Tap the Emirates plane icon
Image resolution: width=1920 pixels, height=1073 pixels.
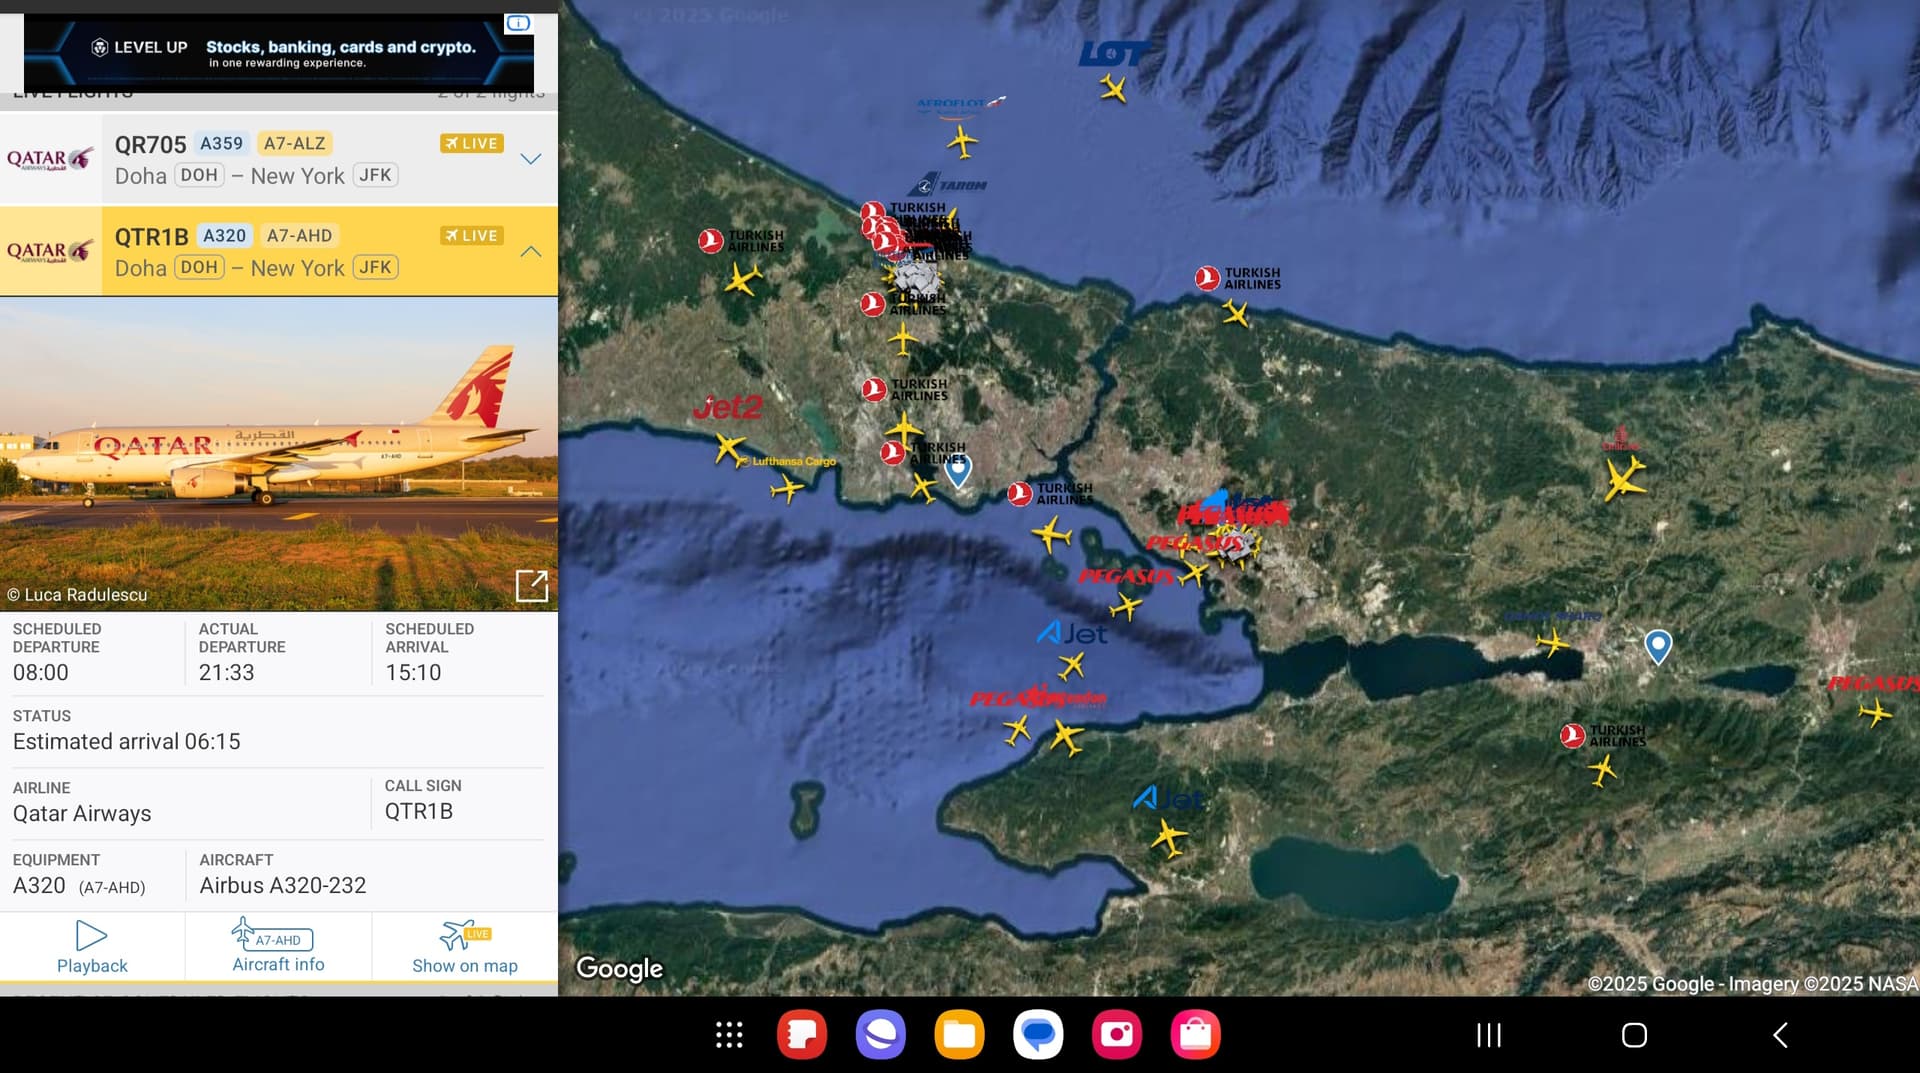pyautogui.click(x=1625, y=478)
